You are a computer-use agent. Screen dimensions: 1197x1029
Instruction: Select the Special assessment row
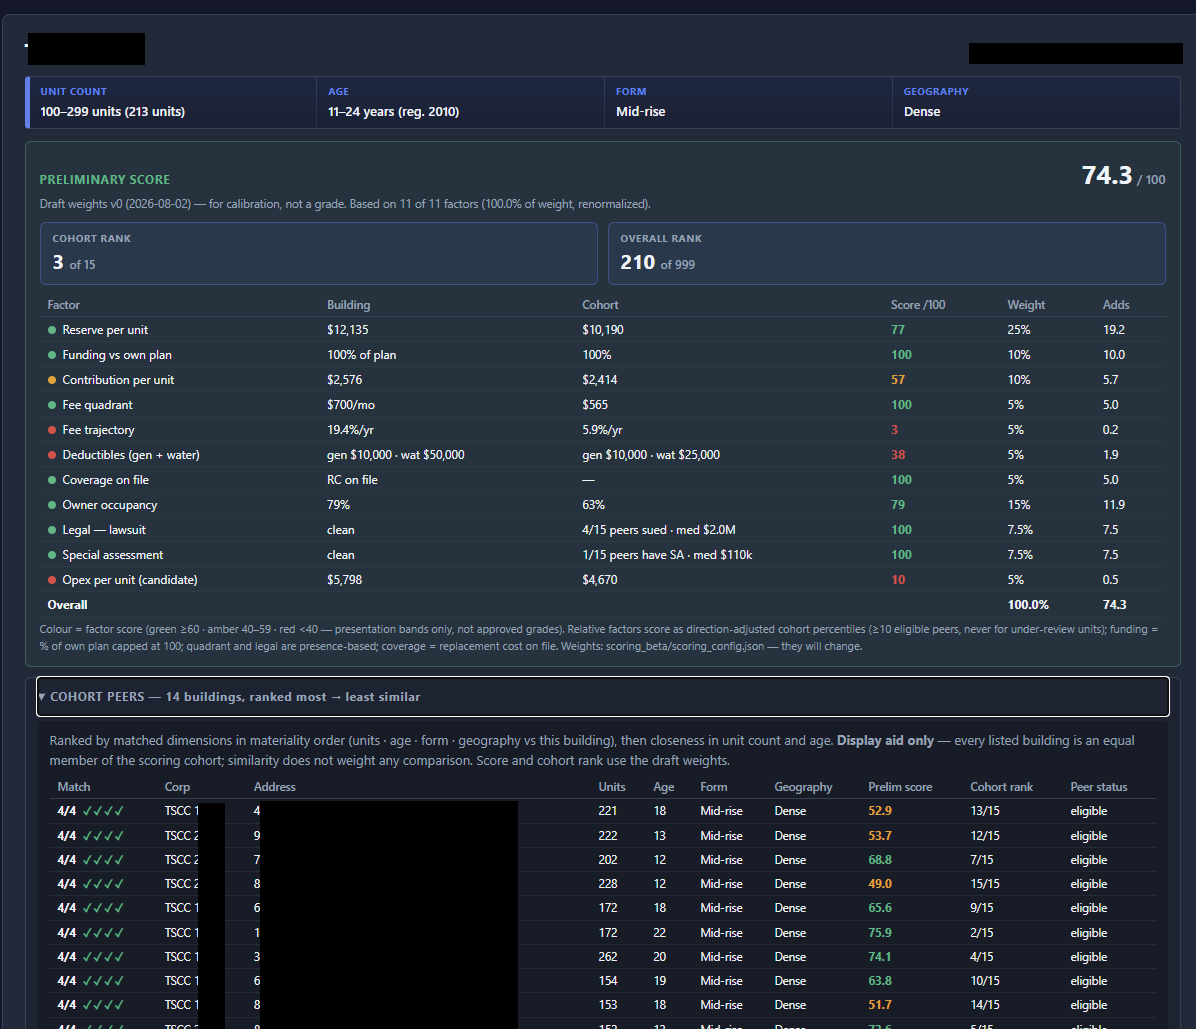pos(602,555)
